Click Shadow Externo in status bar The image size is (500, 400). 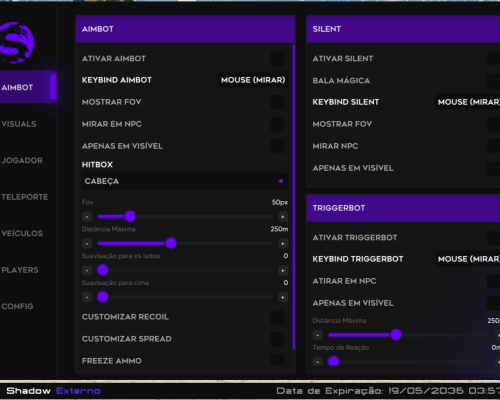point(53,391)
